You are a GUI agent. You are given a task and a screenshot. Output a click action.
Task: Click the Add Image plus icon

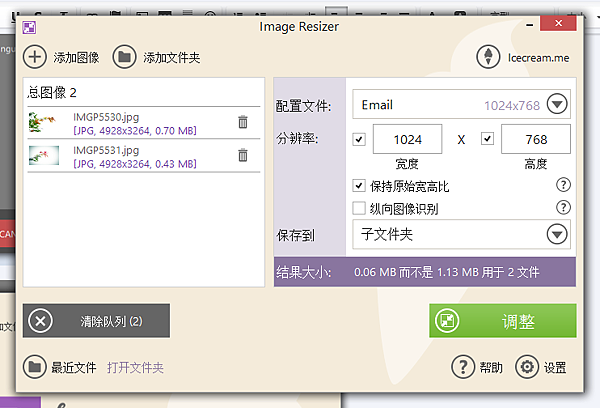pyautogui.click(x=35, y=57)
